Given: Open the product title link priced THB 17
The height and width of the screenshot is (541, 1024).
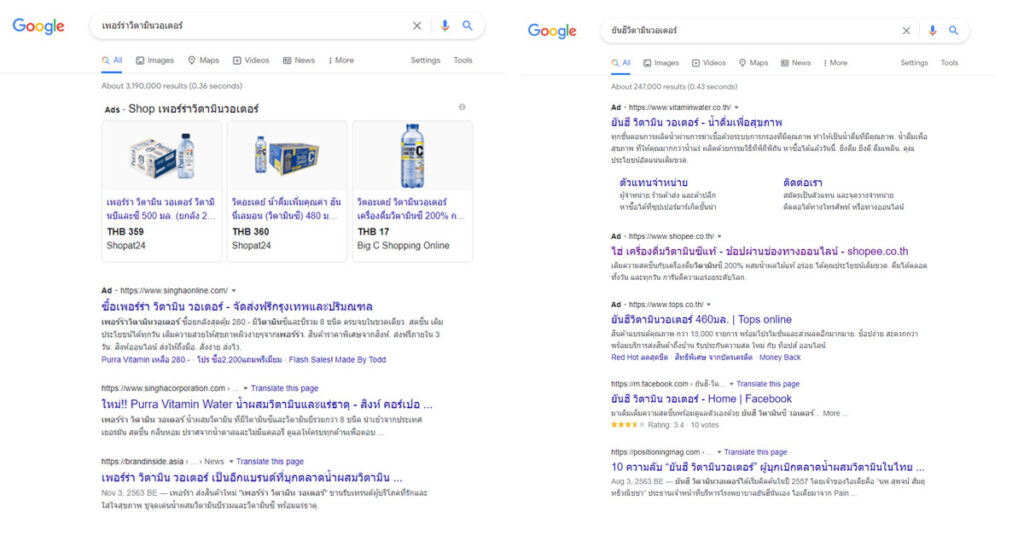Looking at the screenshot, I should click(x=411, y=209).
